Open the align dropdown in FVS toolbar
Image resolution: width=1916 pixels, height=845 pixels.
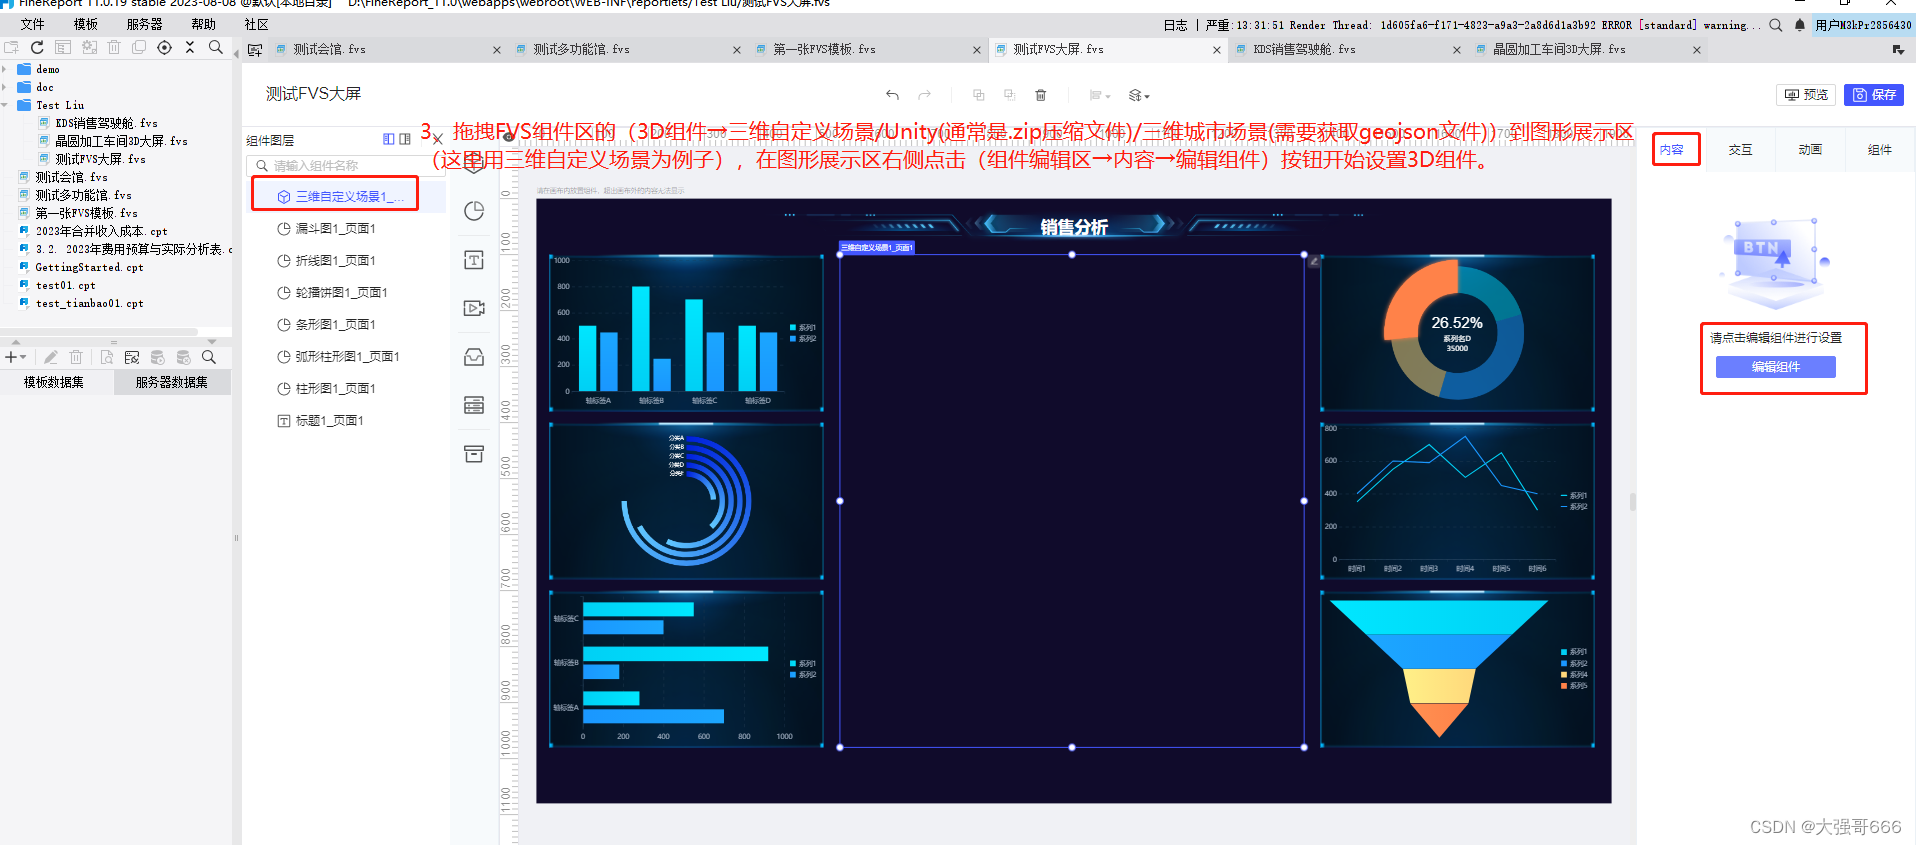1100,95
